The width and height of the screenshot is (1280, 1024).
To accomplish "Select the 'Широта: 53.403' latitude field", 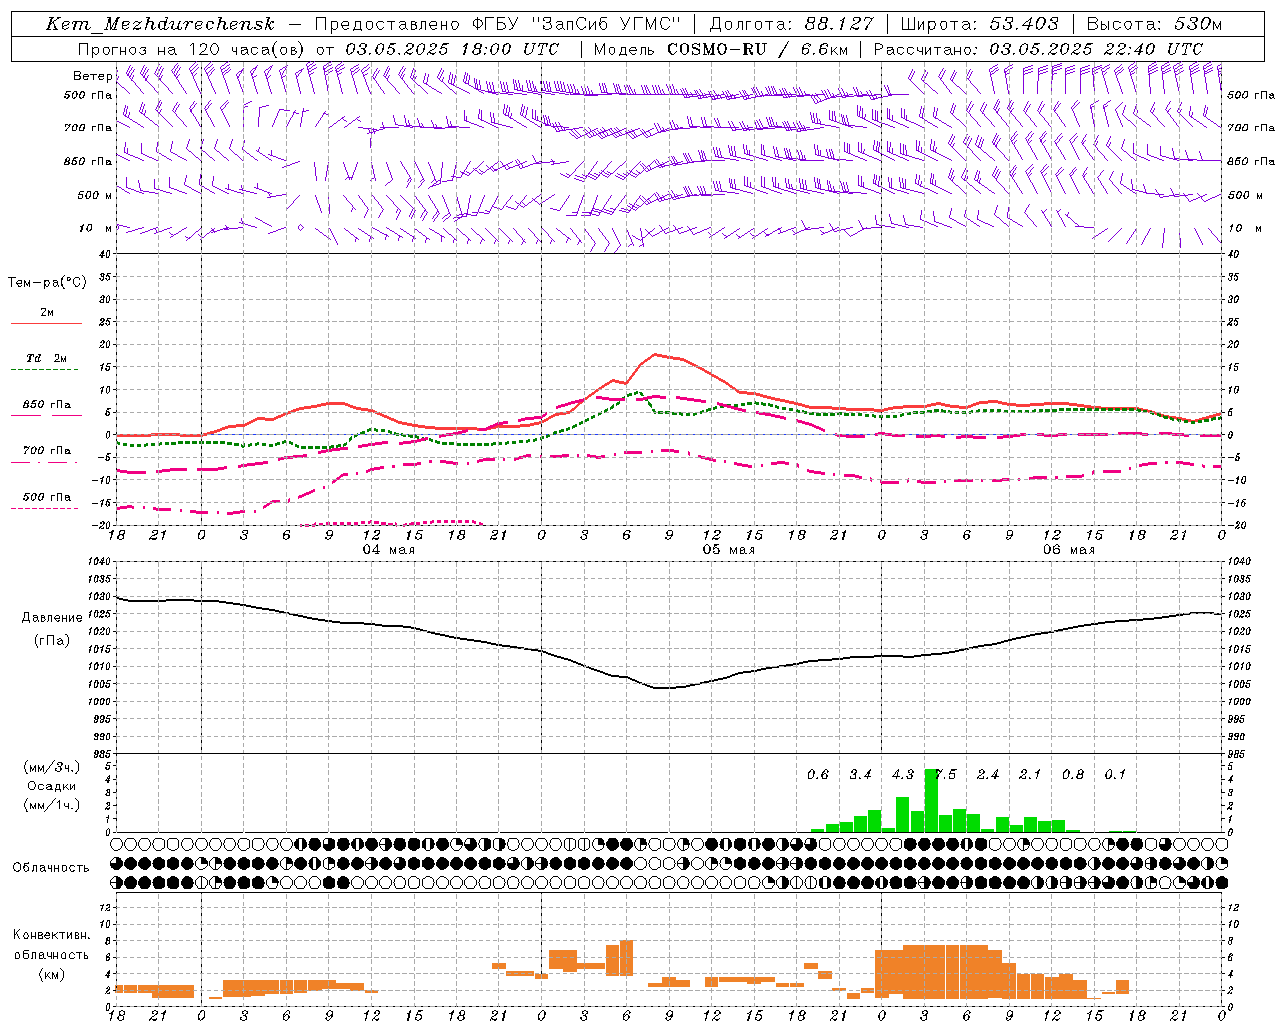I will pos(980,24).
